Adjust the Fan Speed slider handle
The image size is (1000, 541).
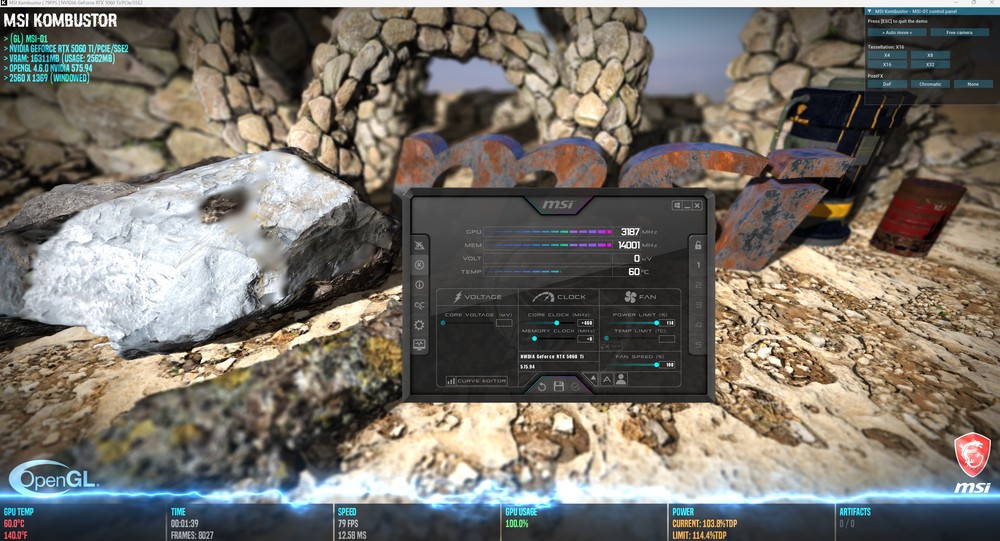click(656, 365)
